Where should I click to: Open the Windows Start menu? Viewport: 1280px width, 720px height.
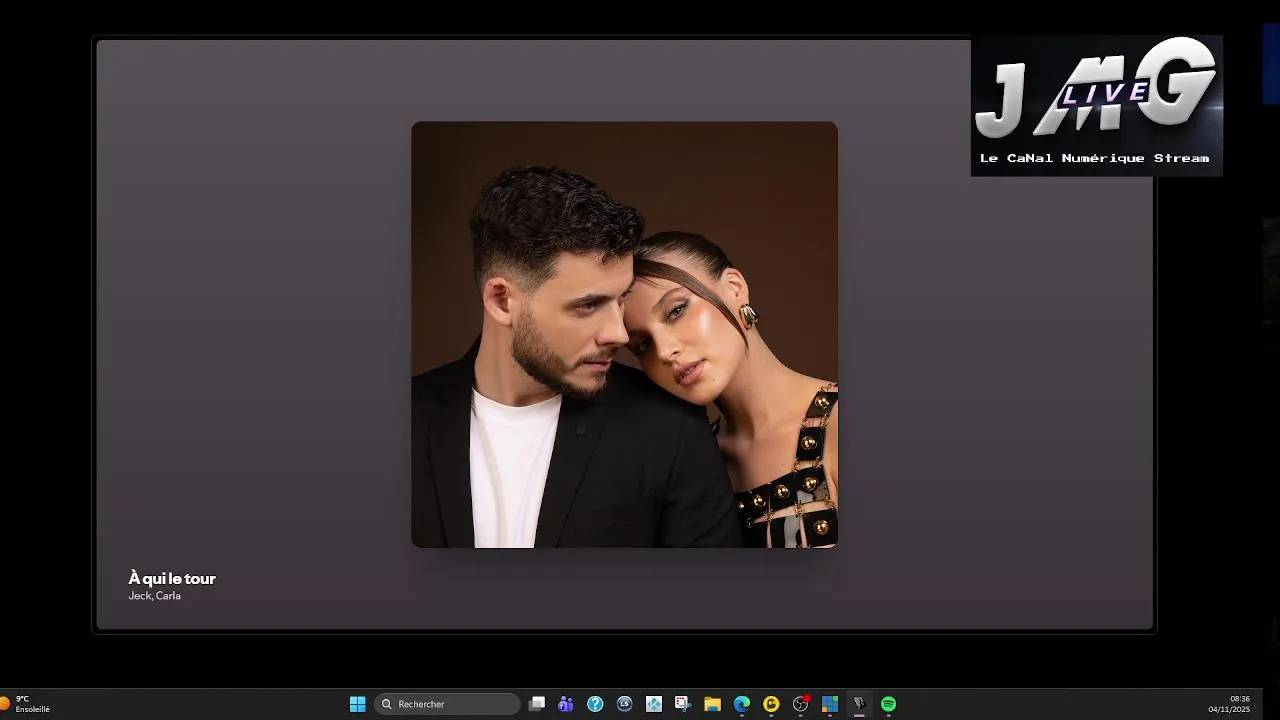coord(357,704)
